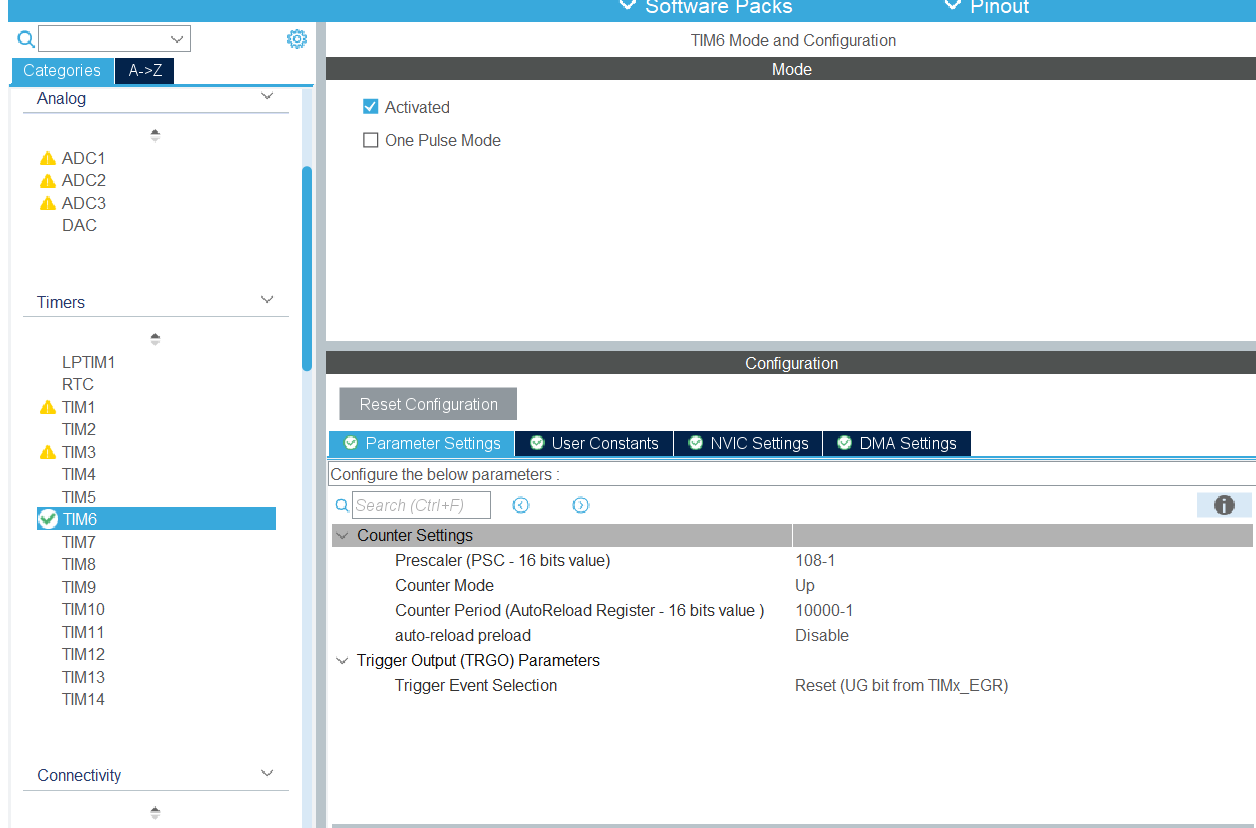Select RTC in the Timers list

pyautogui.click(x=78, y=384)
